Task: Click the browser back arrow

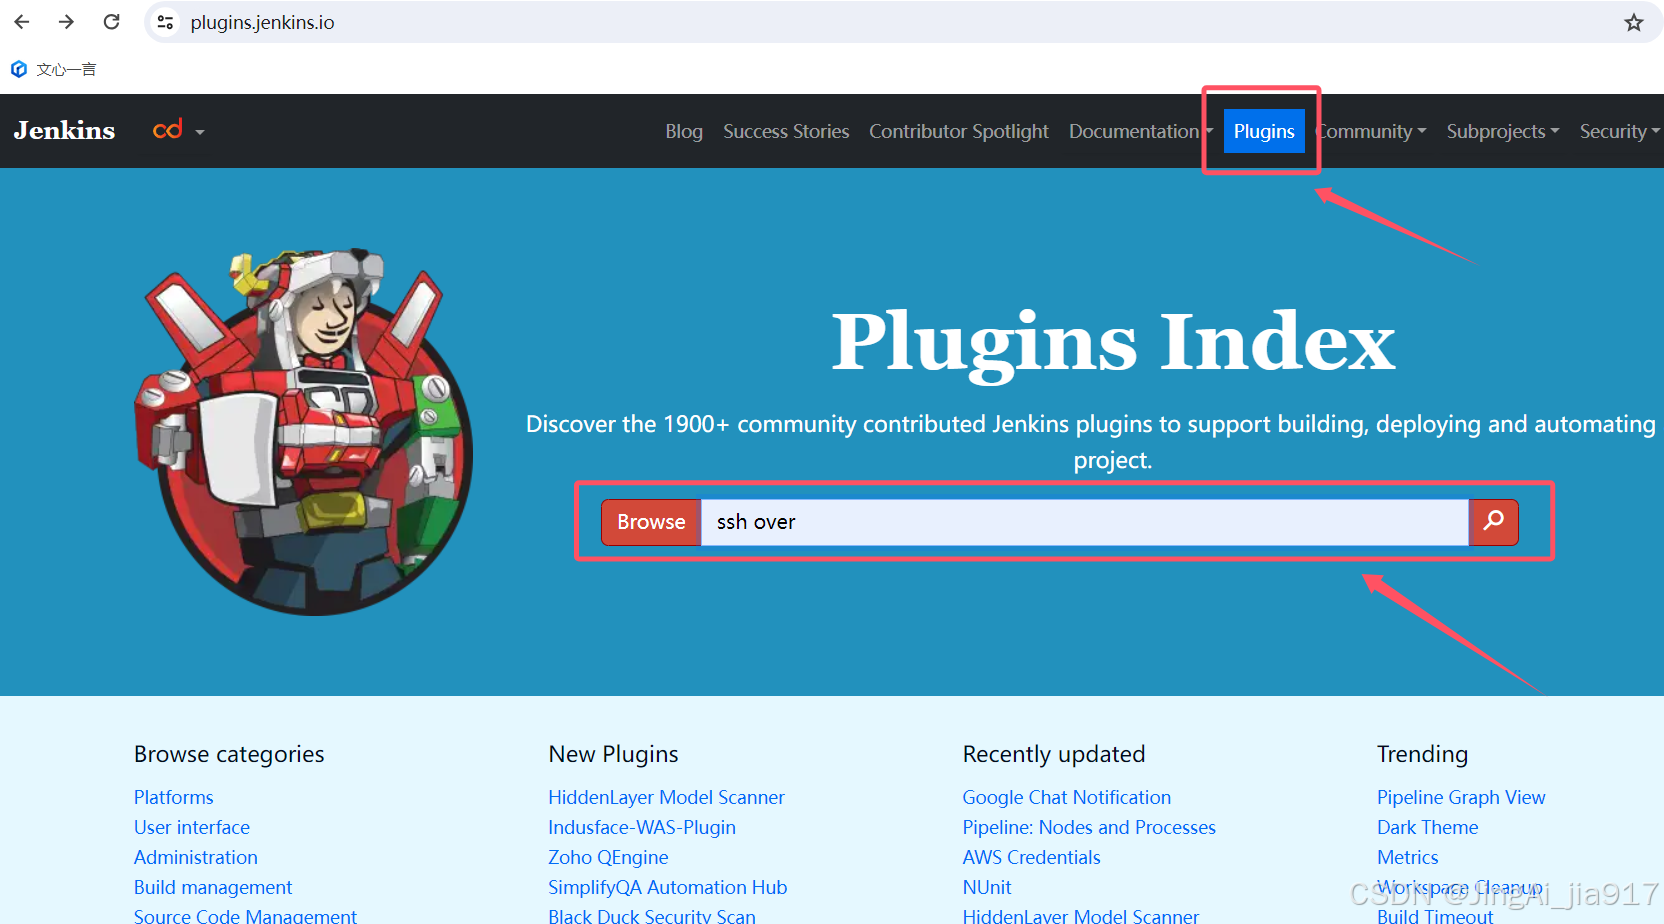Action: 22,22
